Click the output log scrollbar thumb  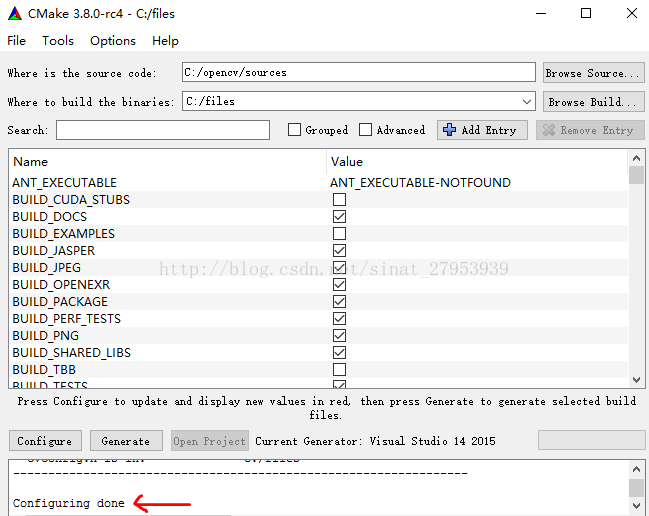click(x=637, y=487)
